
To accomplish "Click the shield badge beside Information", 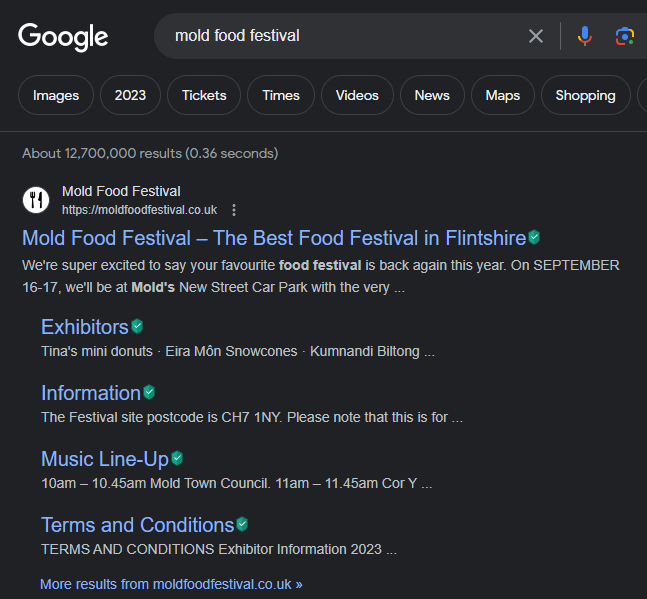I will pos(149,392).
